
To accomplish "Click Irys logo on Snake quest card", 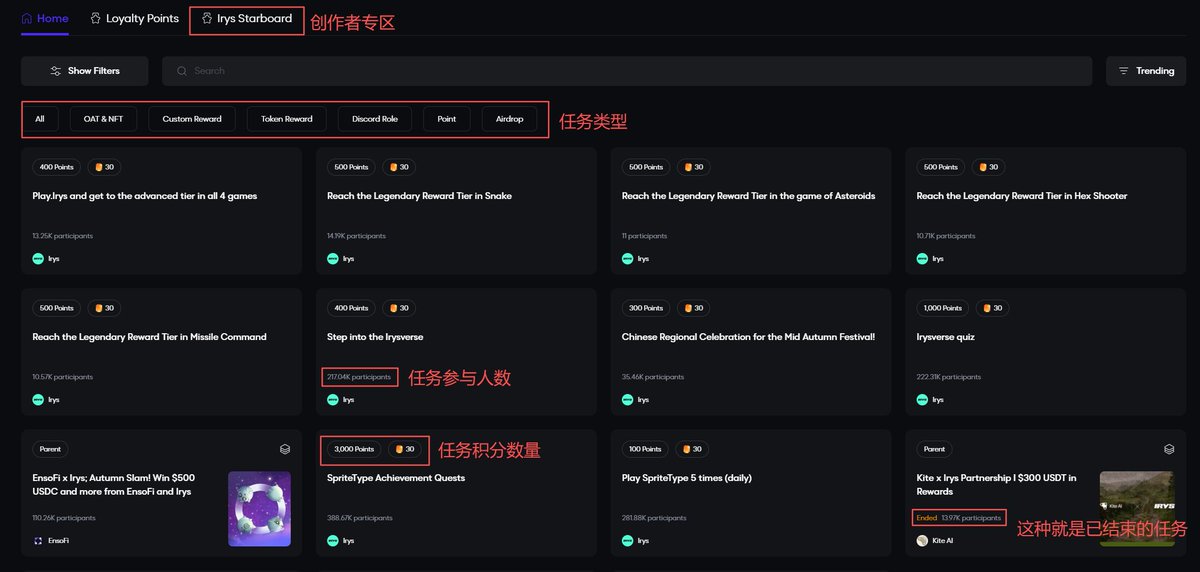I will [x=333, y=258].
